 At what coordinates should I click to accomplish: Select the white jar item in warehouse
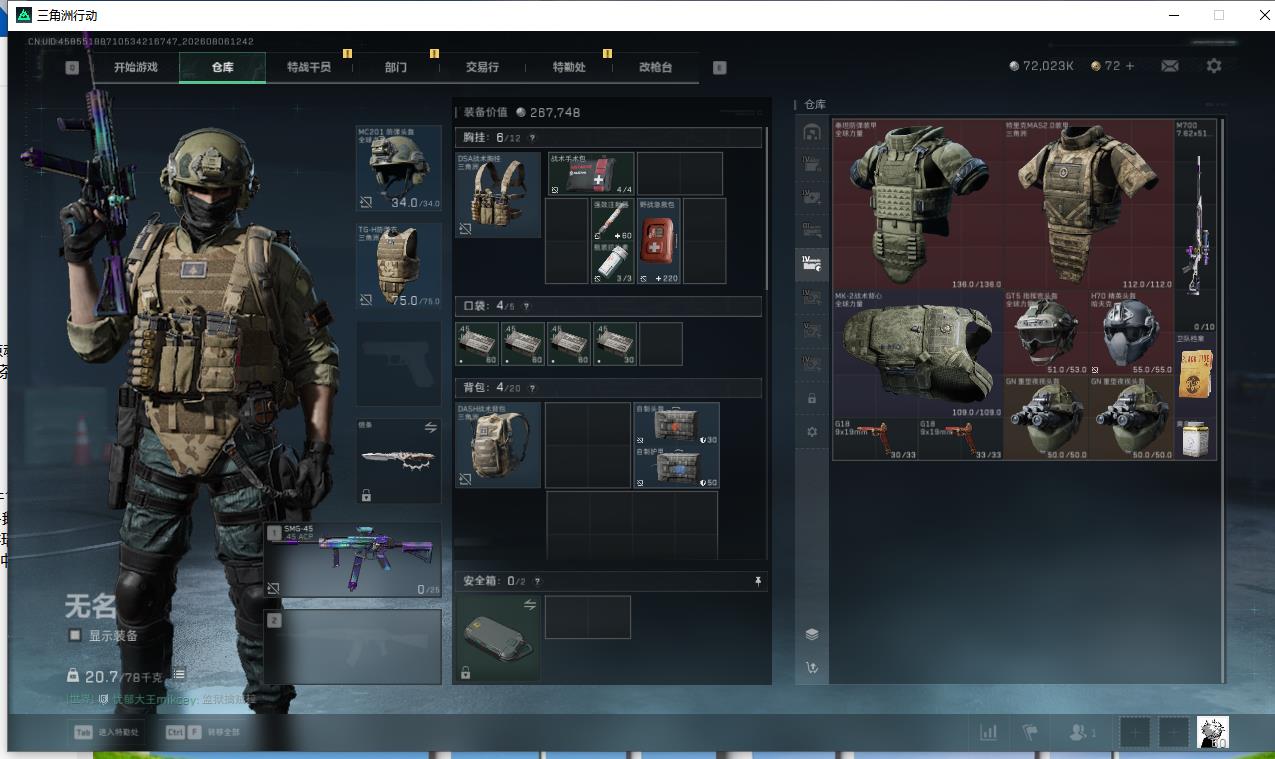click(1196, 440)
